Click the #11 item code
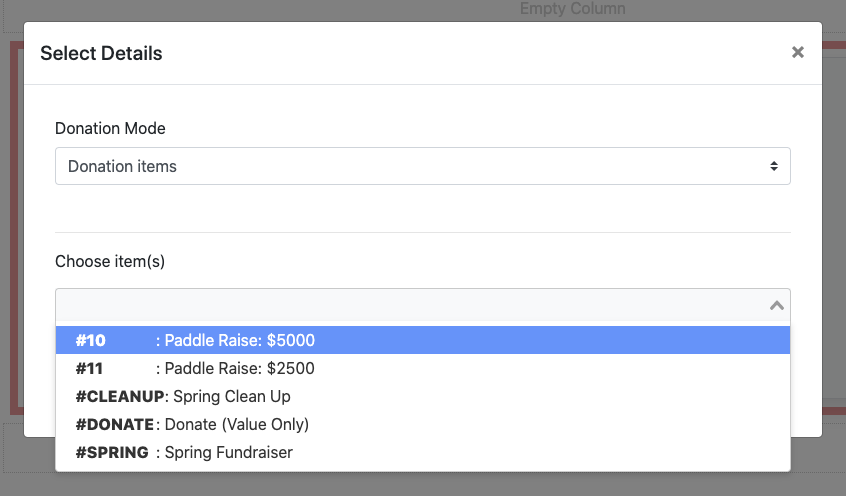The height and width of the screenshot is (496, 846). pyautogui.click(x=89, y=368)
